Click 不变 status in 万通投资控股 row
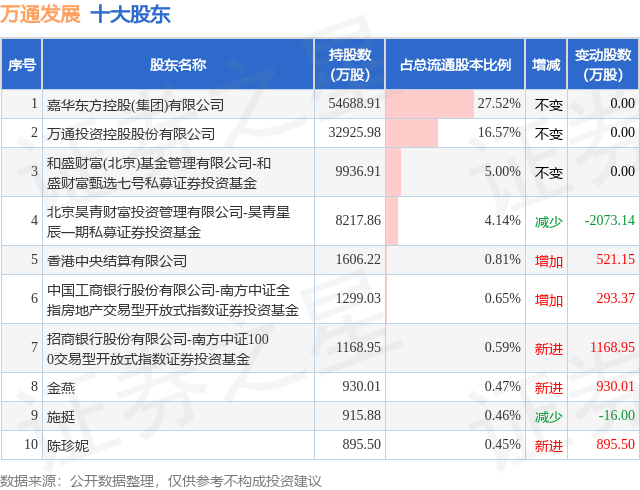 point(549,134)
